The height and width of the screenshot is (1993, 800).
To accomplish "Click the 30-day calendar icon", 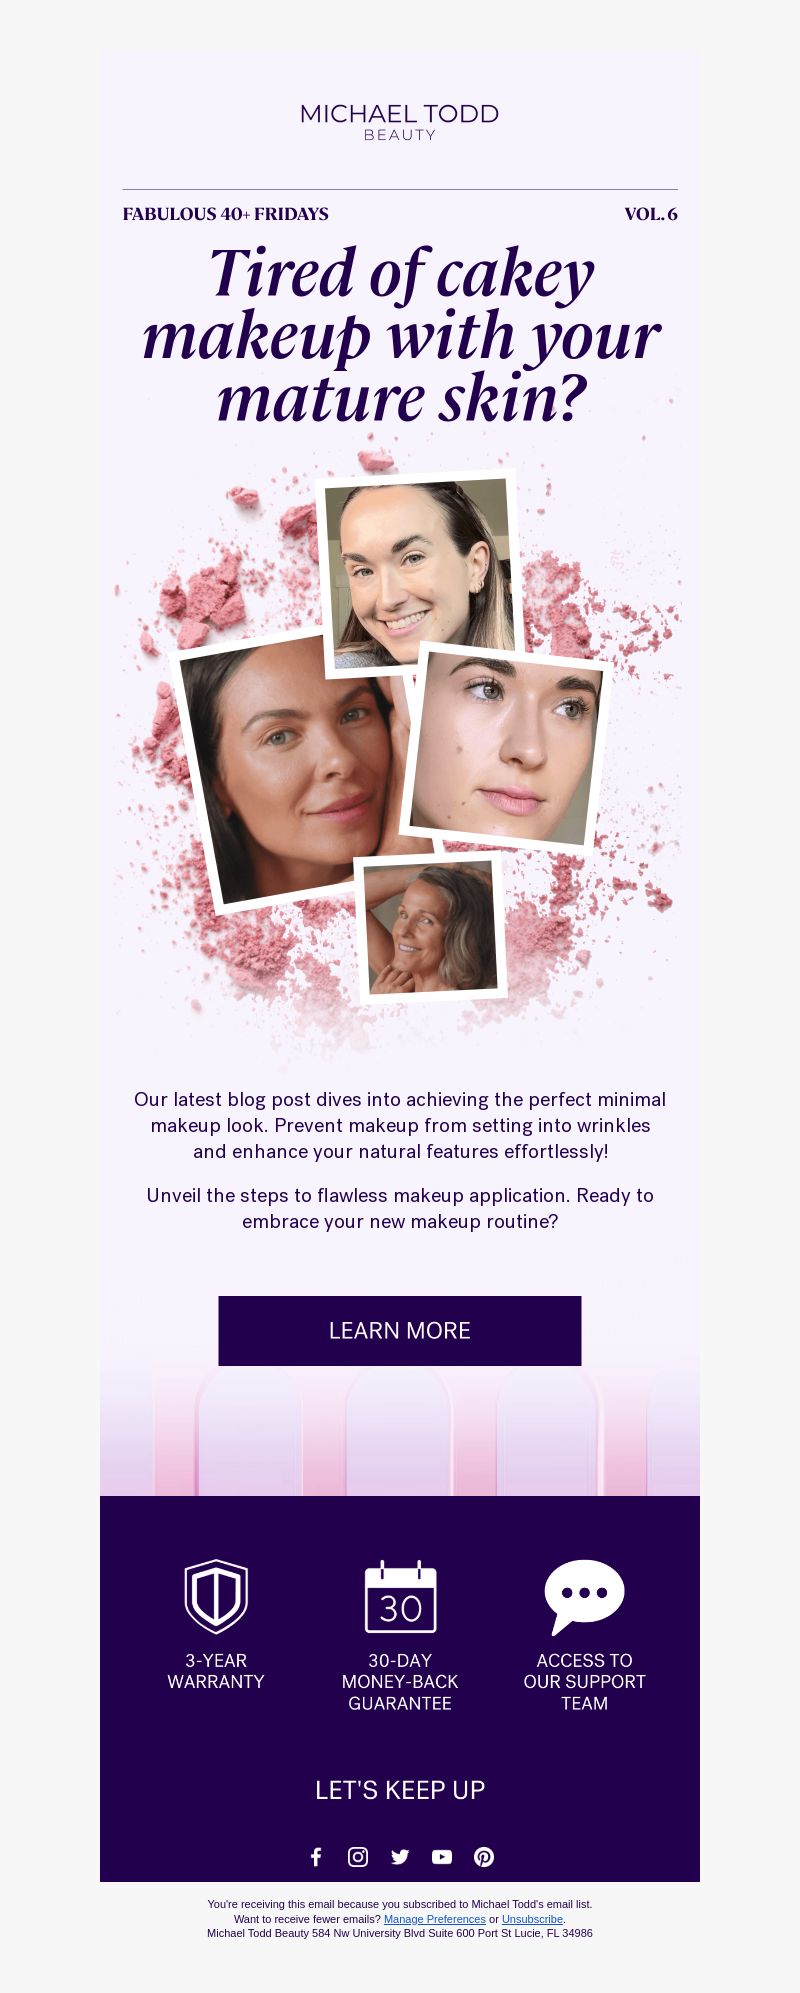I will 400,1597.
